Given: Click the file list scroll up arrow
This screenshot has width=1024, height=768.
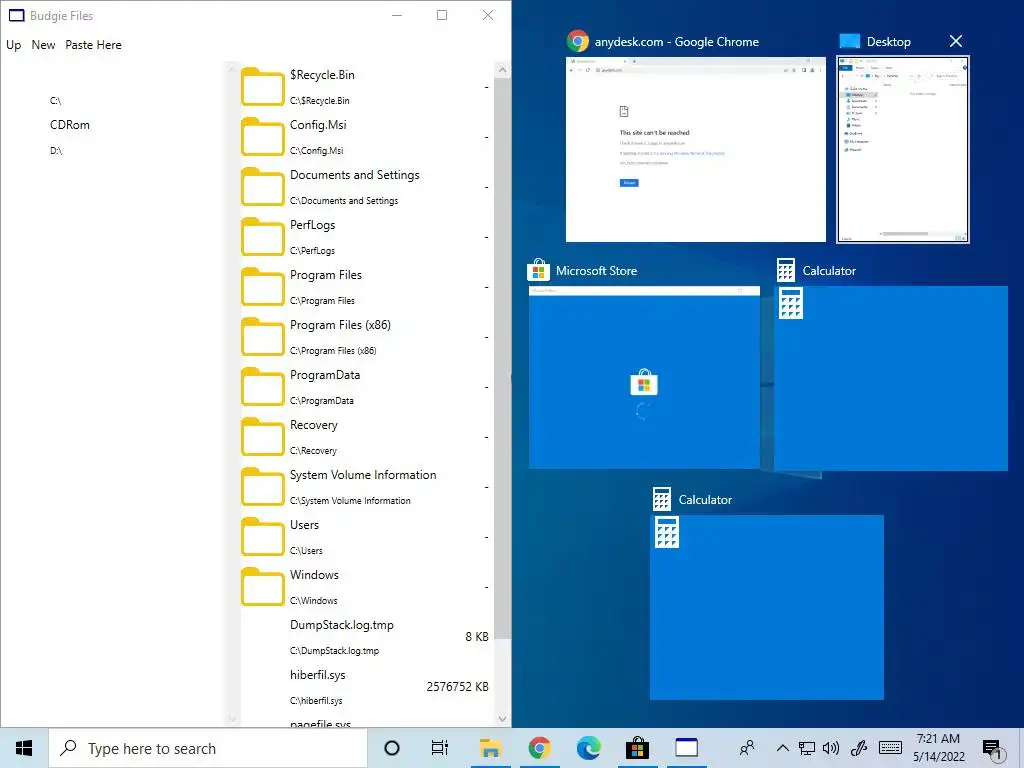Looking at the screenshot, I should tap(502, 69).
